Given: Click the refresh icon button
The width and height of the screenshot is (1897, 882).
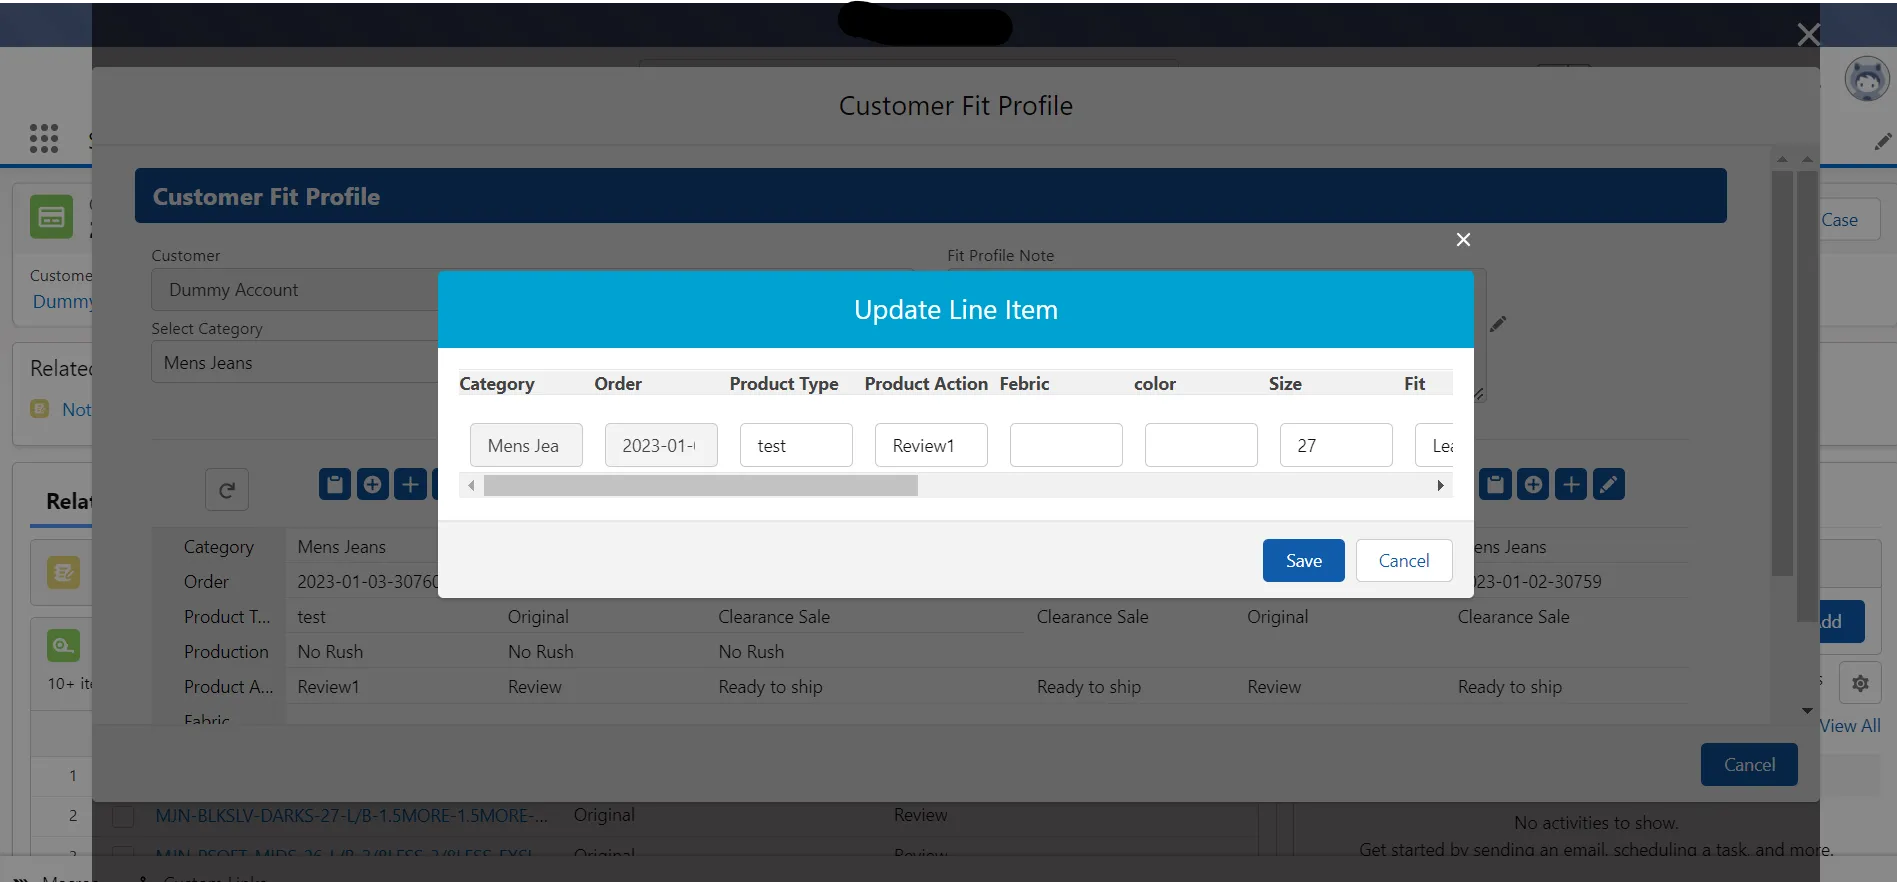Looking at the screenshot, I should click(227, 490).
